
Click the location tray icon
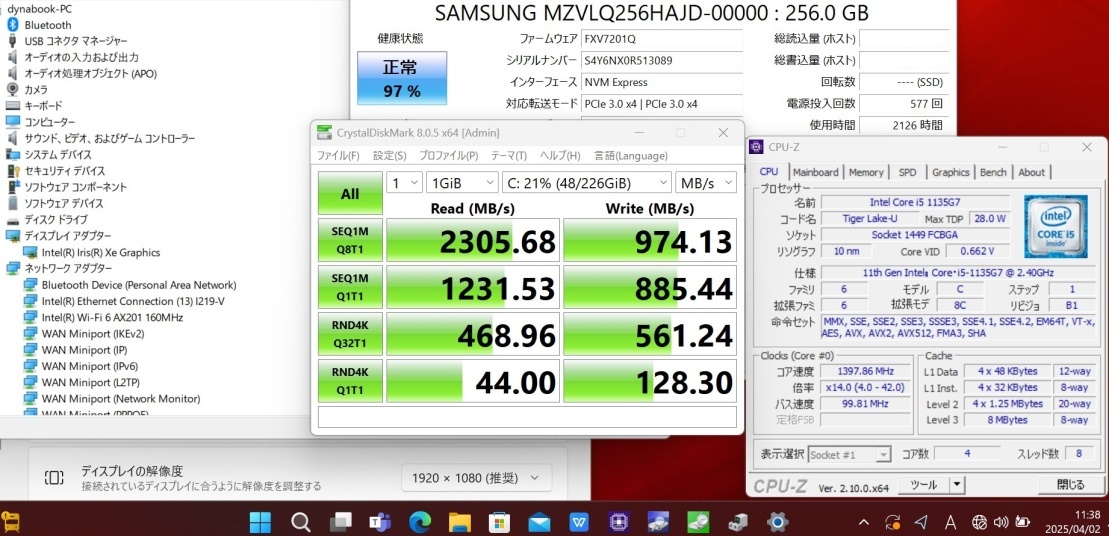click(x=920, y=523)
